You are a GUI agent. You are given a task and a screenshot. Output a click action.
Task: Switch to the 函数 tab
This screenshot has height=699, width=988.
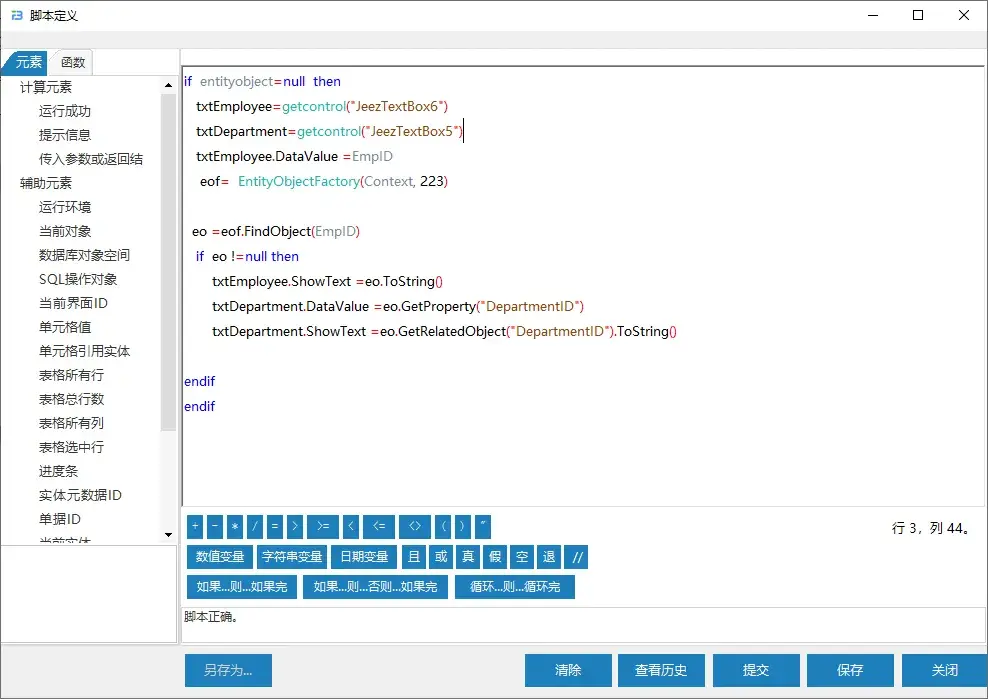(x=73, y=62)
